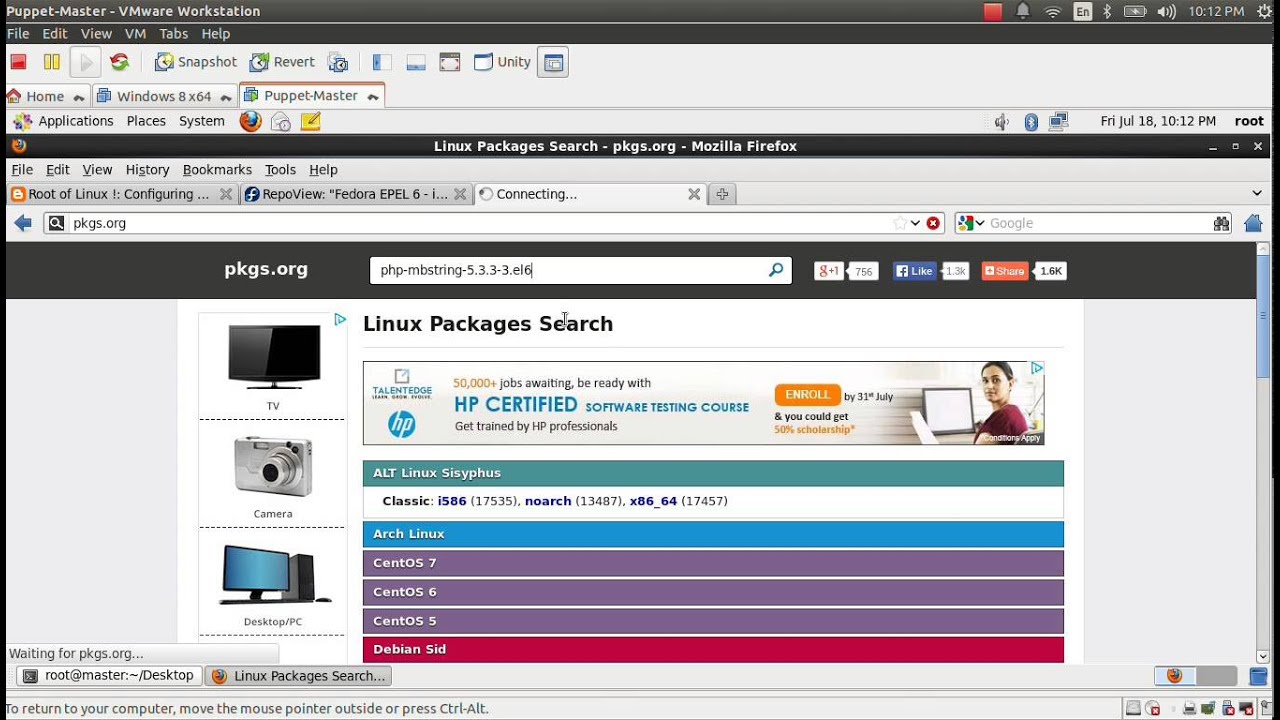This screenshot has height=720, width=1280.
Task: Click the Evolution mail launcher icon
Action: point(281,121)
